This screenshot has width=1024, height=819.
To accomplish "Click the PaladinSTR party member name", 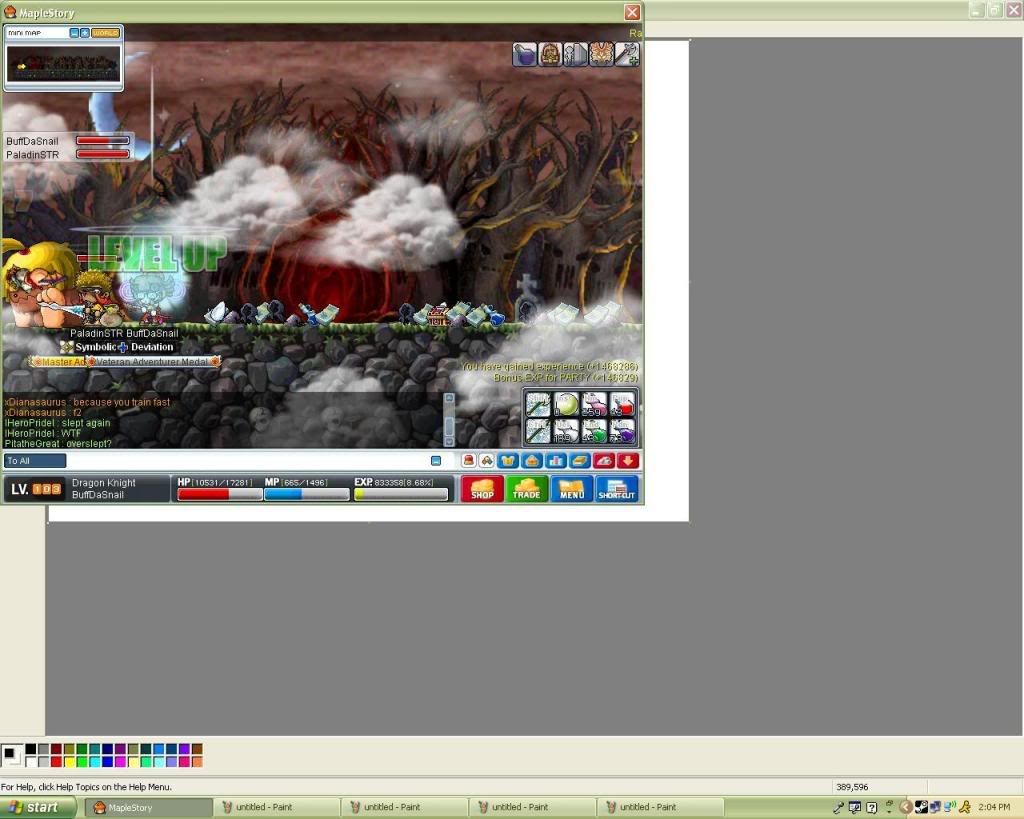I will pyautogui.click(x=33, y=155).
